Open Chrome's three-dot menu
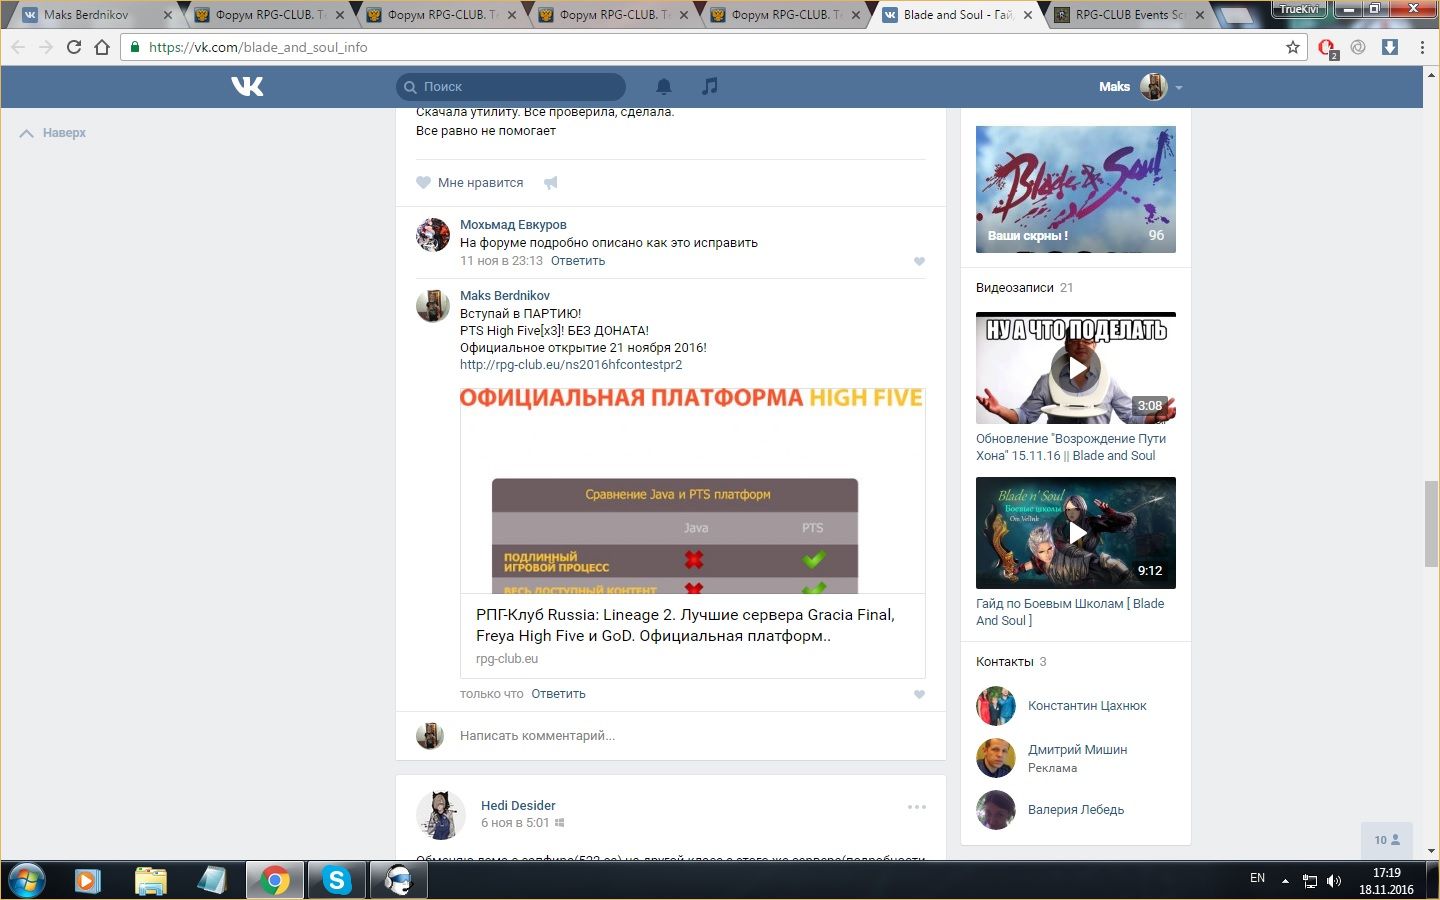Image resolution: width=1440 pixels, height=900 pixels. pyautogui.click(x=1422, y=47)
